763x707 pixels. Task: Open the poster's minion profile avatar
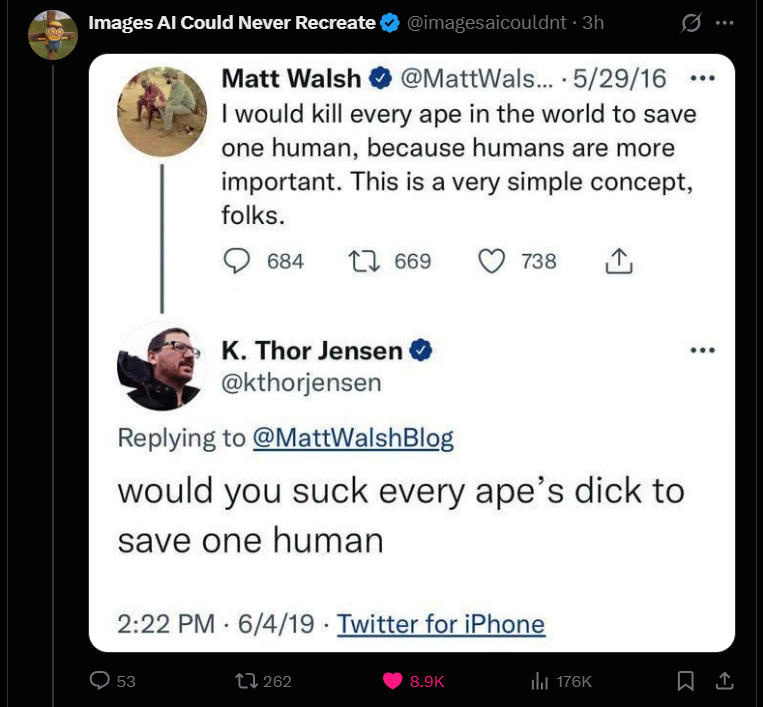[54, 33]
